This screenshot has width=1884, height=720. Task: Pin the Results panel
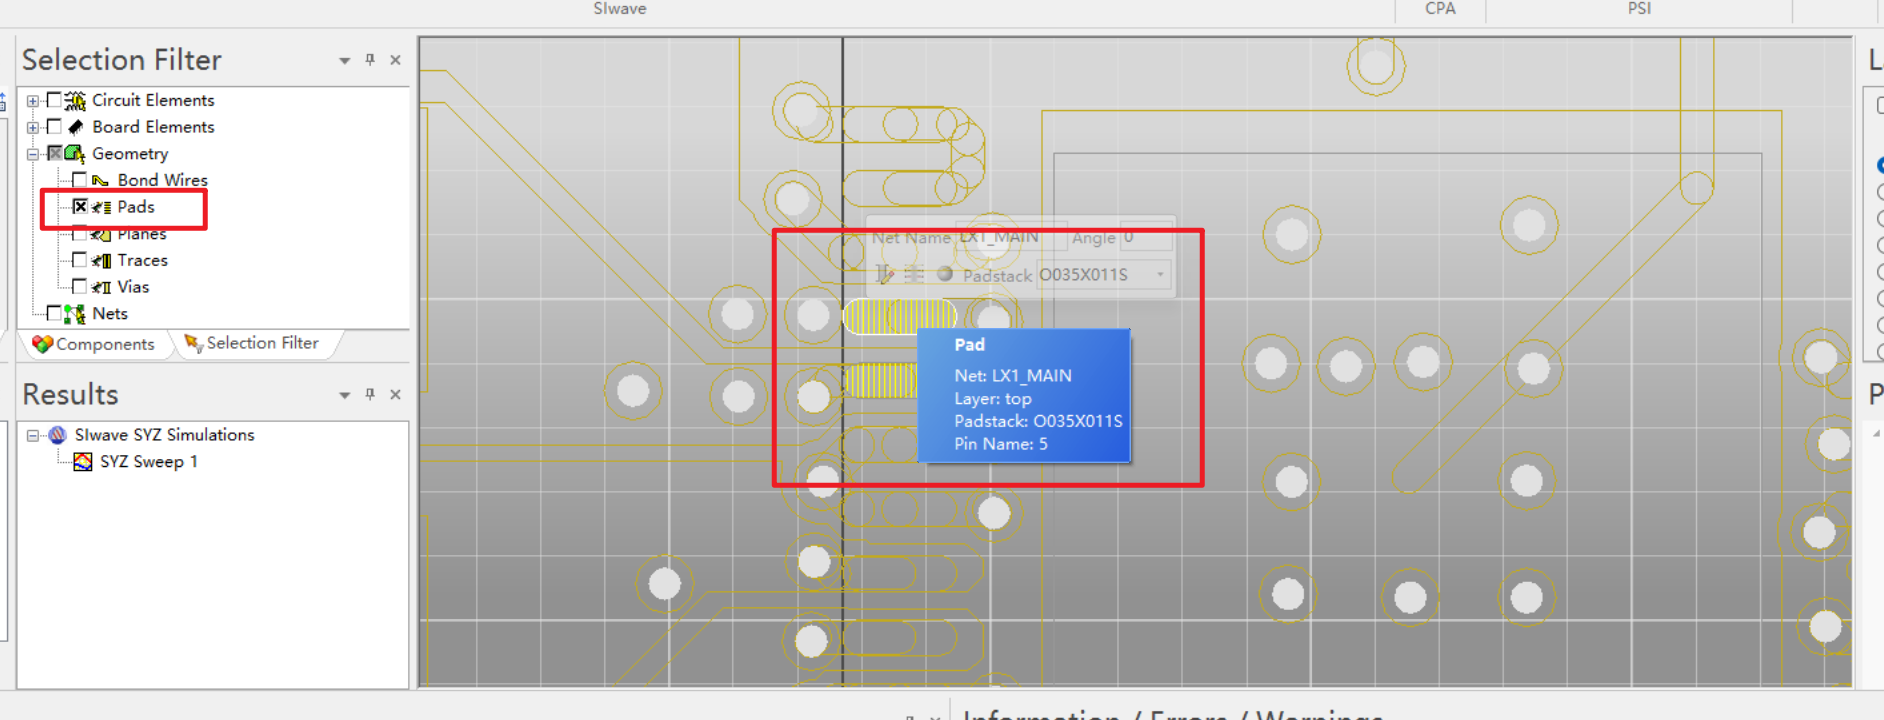tap(370, 394)
